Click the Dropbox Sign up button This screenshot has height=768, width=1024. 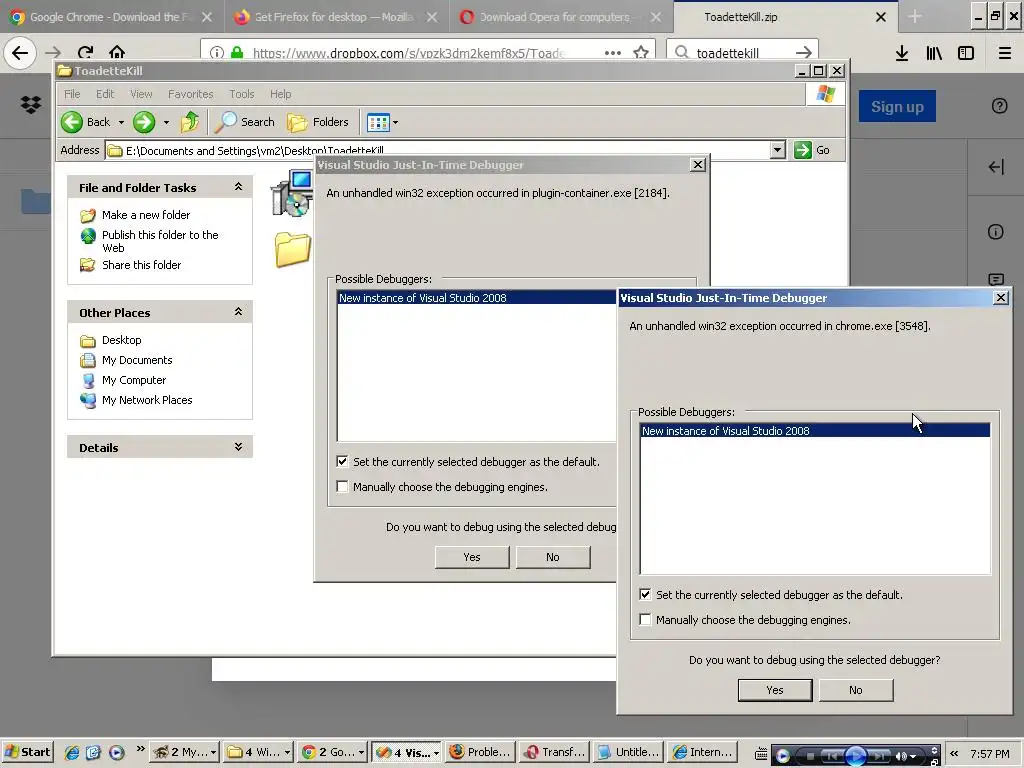(897, 106)
